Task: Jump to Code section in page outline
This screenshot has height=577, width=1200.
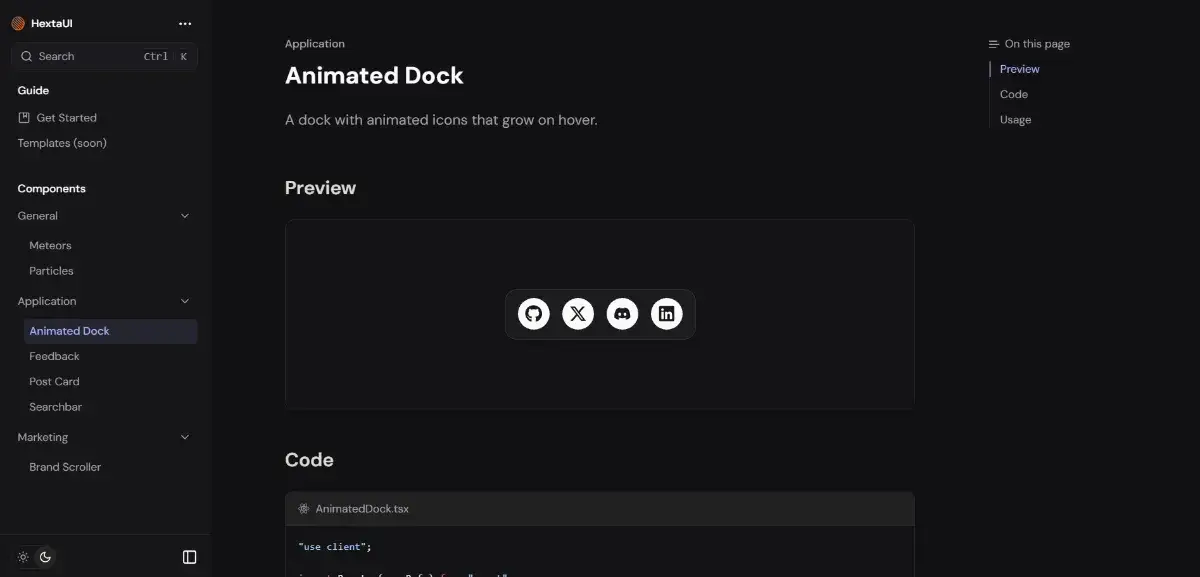Action: tap(1014, 94)
